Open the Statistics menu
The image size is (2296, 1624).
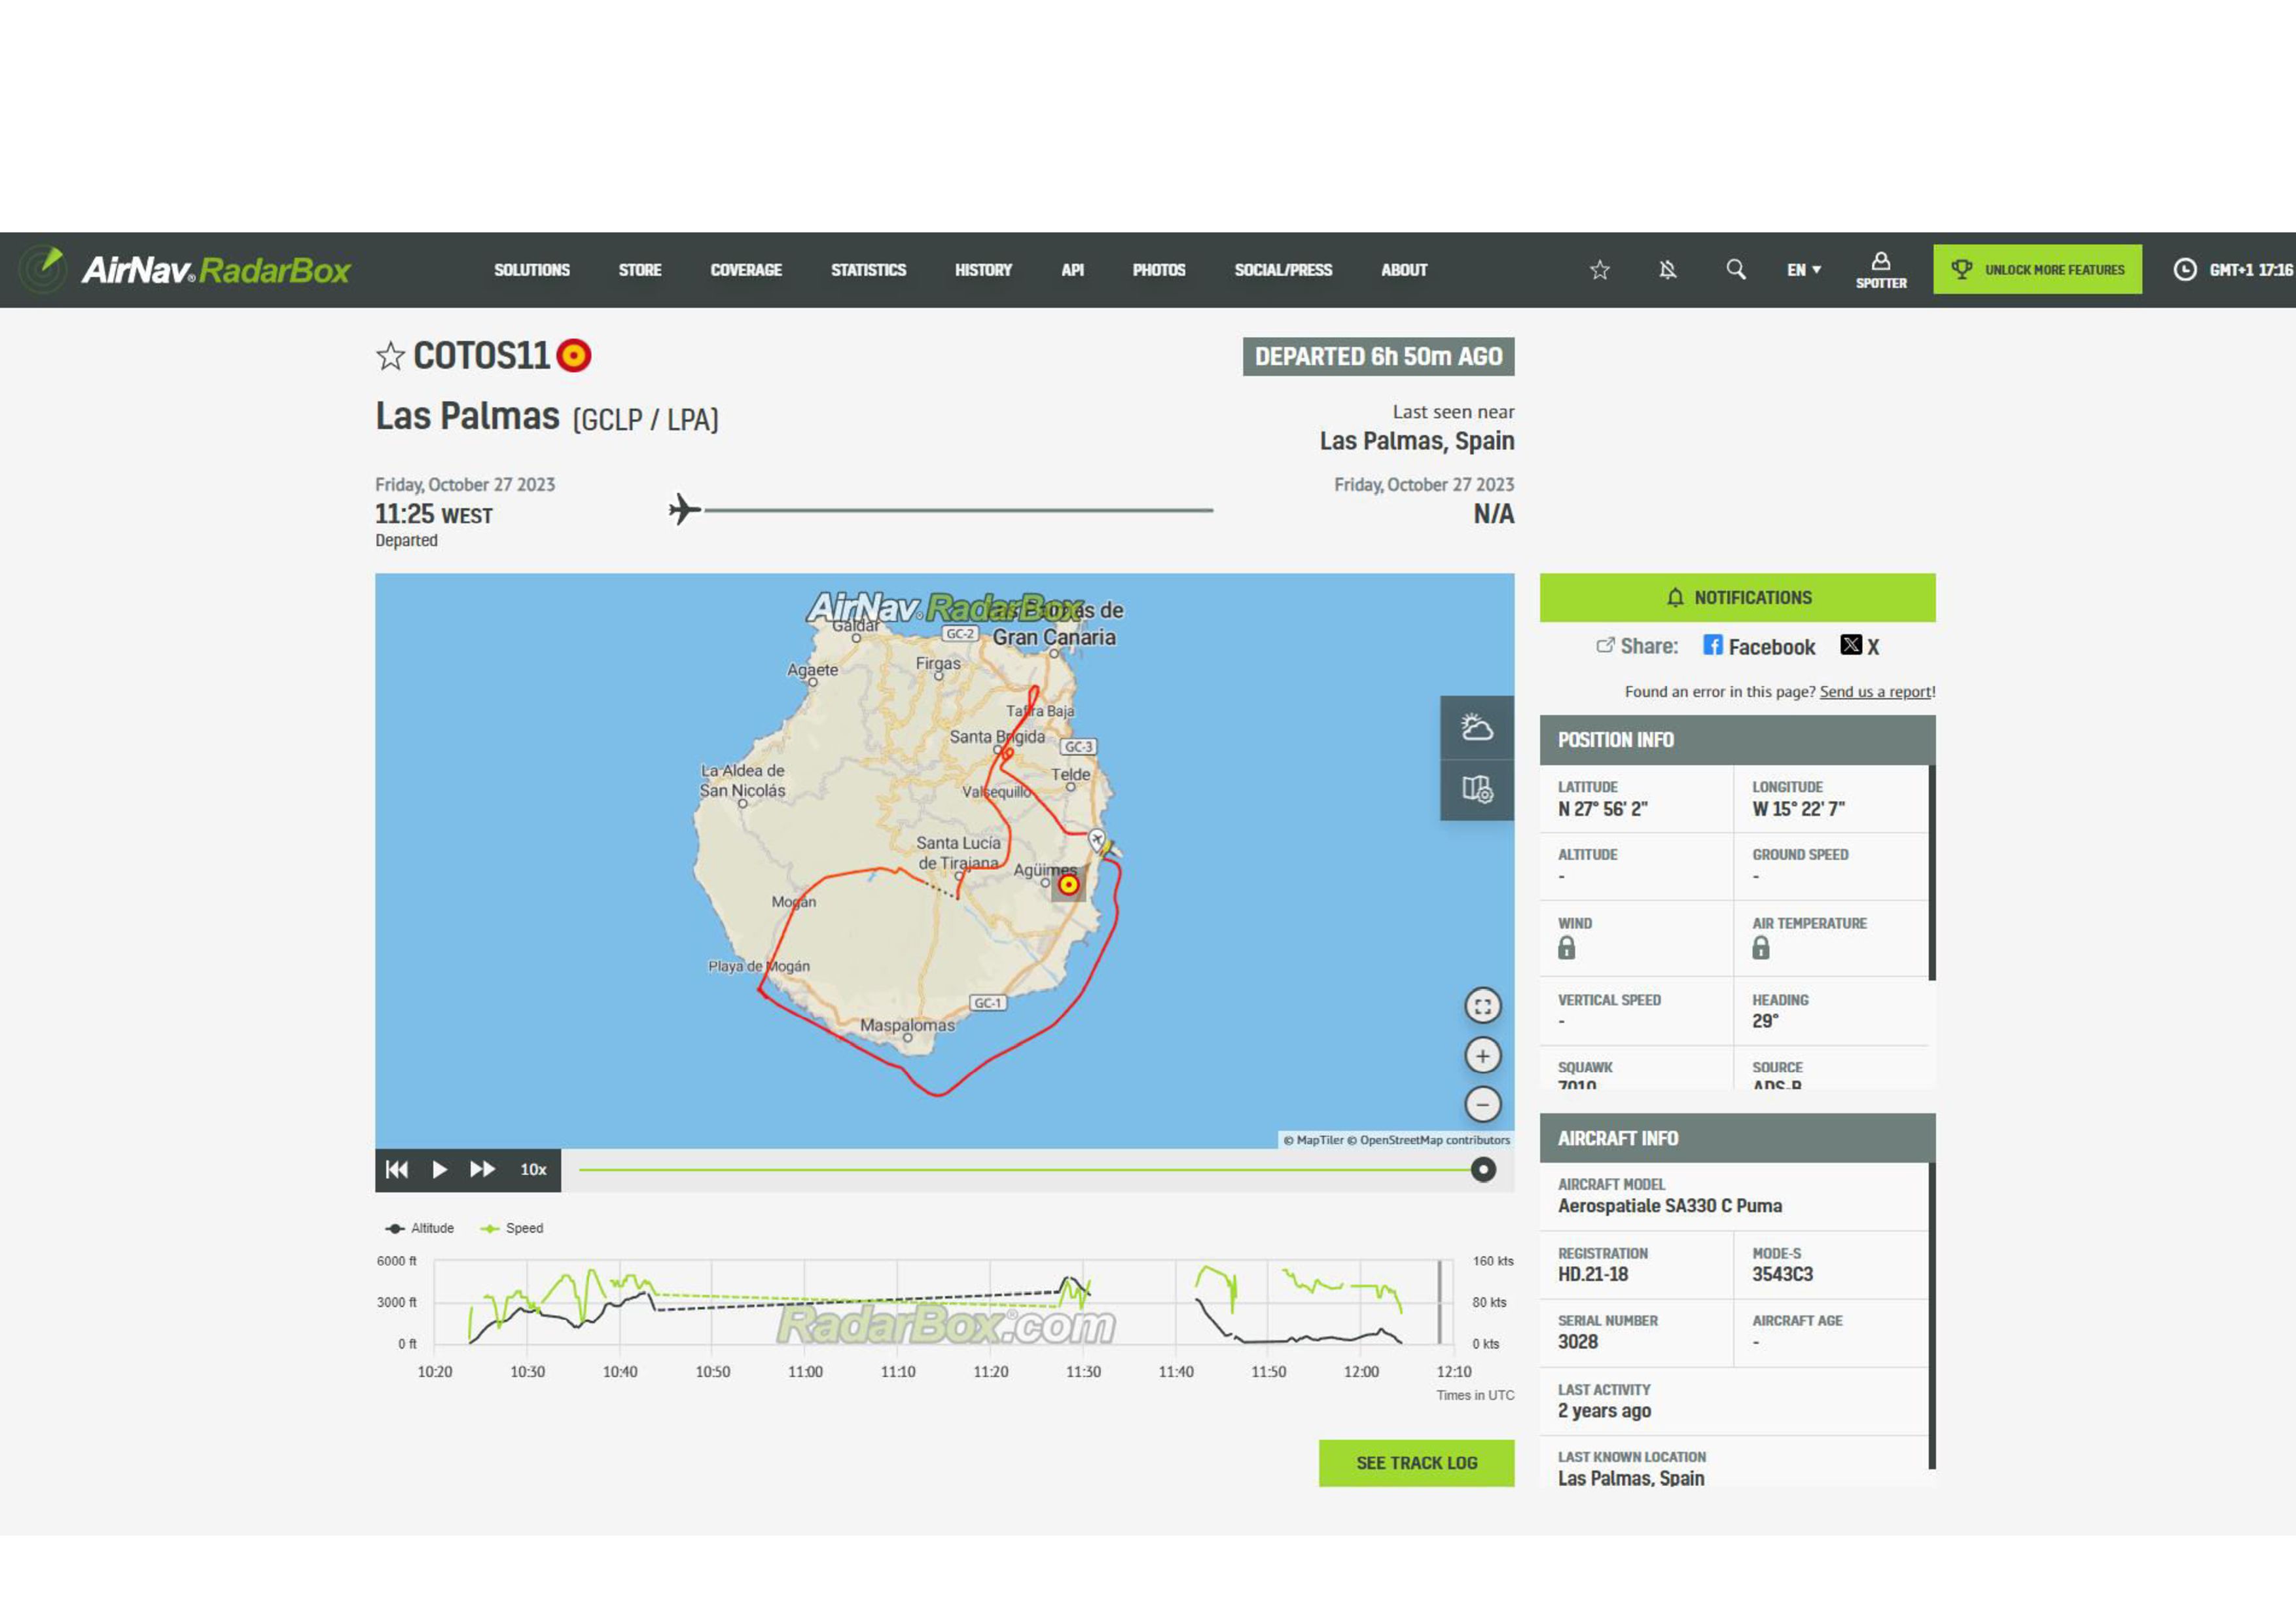point(867,270)
